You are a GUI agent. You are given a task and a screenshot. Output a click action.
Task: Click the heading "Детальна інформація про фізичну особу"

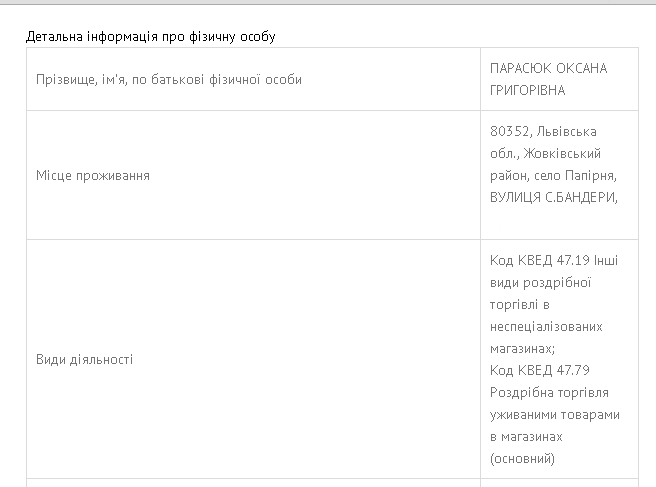click(x=150, y=37)
